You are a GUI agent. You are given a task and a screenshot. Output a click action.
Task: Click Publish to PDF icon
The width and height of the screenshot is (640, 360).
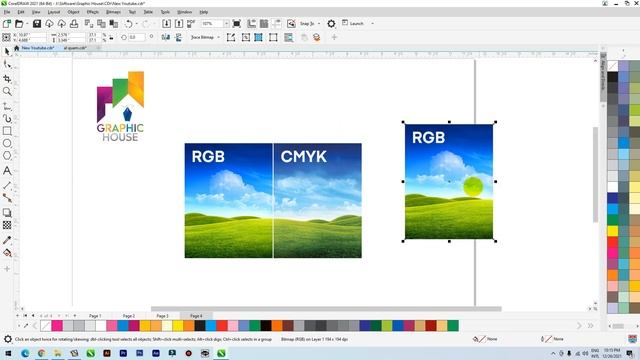(x=191, y=24)
